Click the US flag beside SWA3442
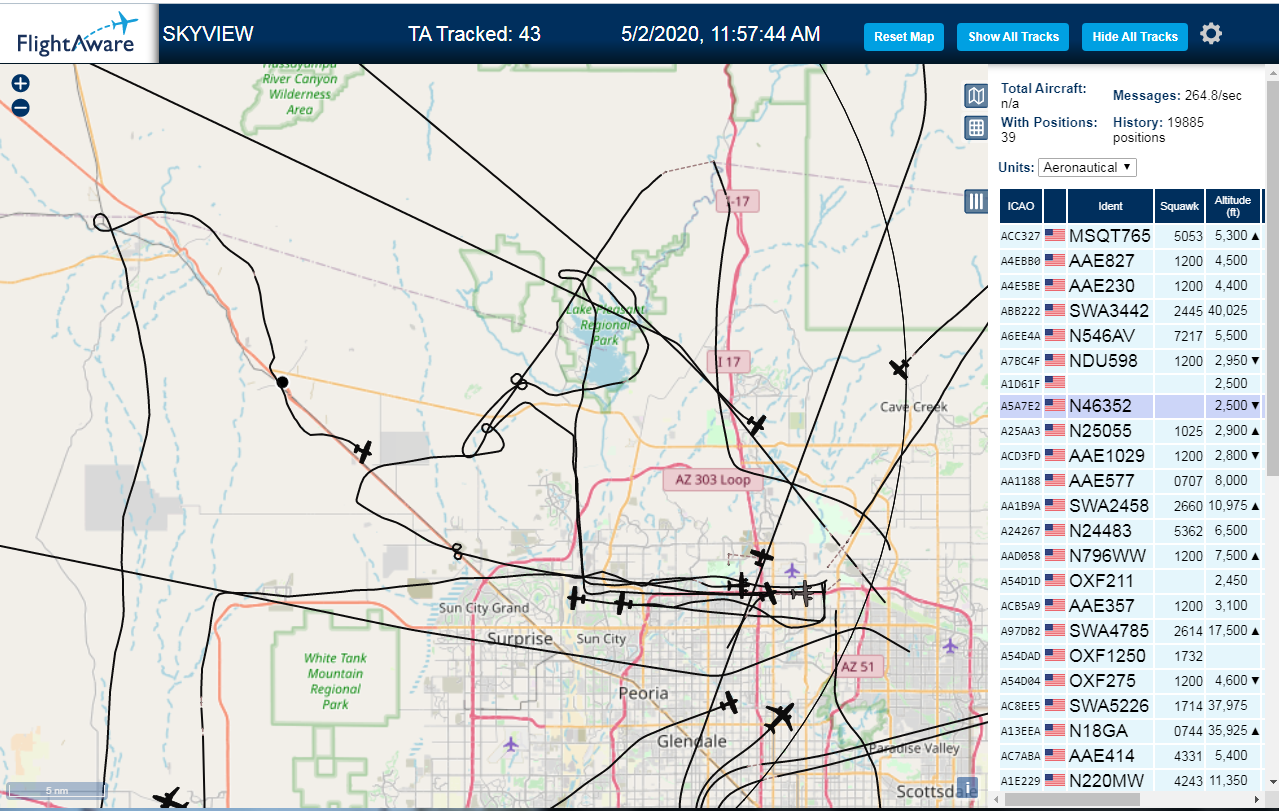Screen dimensions: 1279x811 pyautogui.click(x=1055, y=311)
